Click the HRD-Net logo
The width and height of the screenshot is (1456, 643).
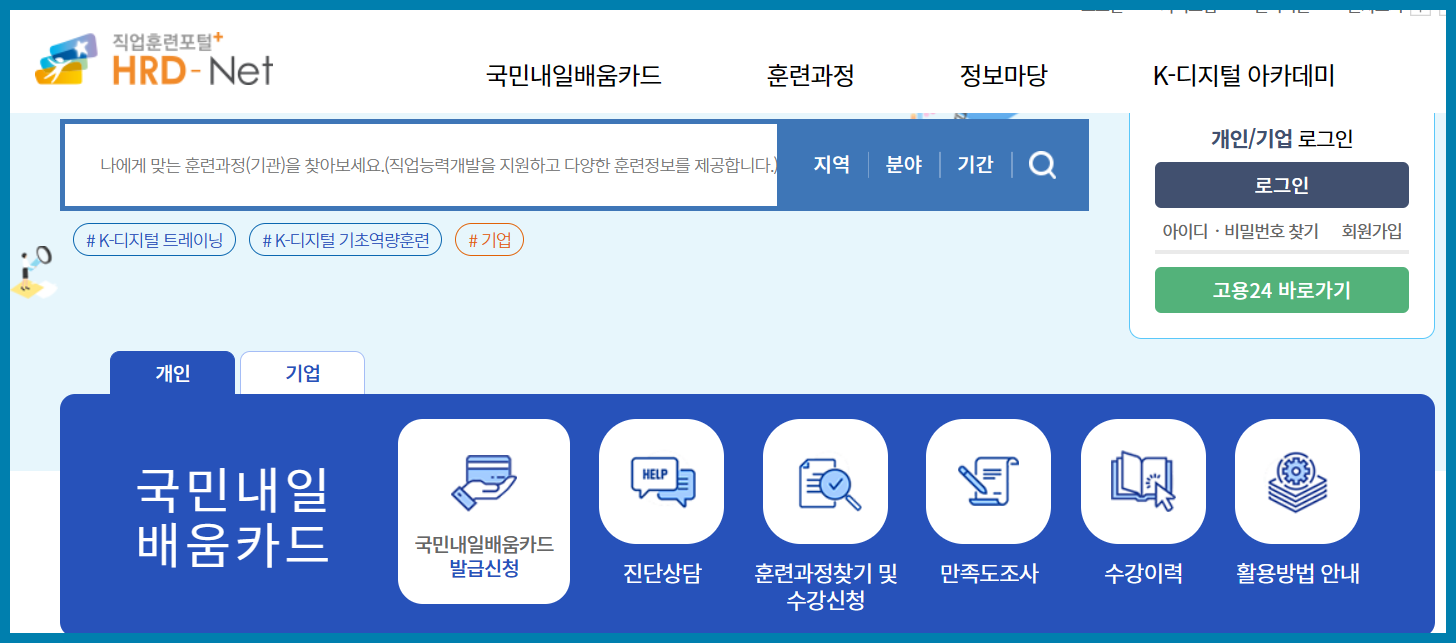(154, 61)
